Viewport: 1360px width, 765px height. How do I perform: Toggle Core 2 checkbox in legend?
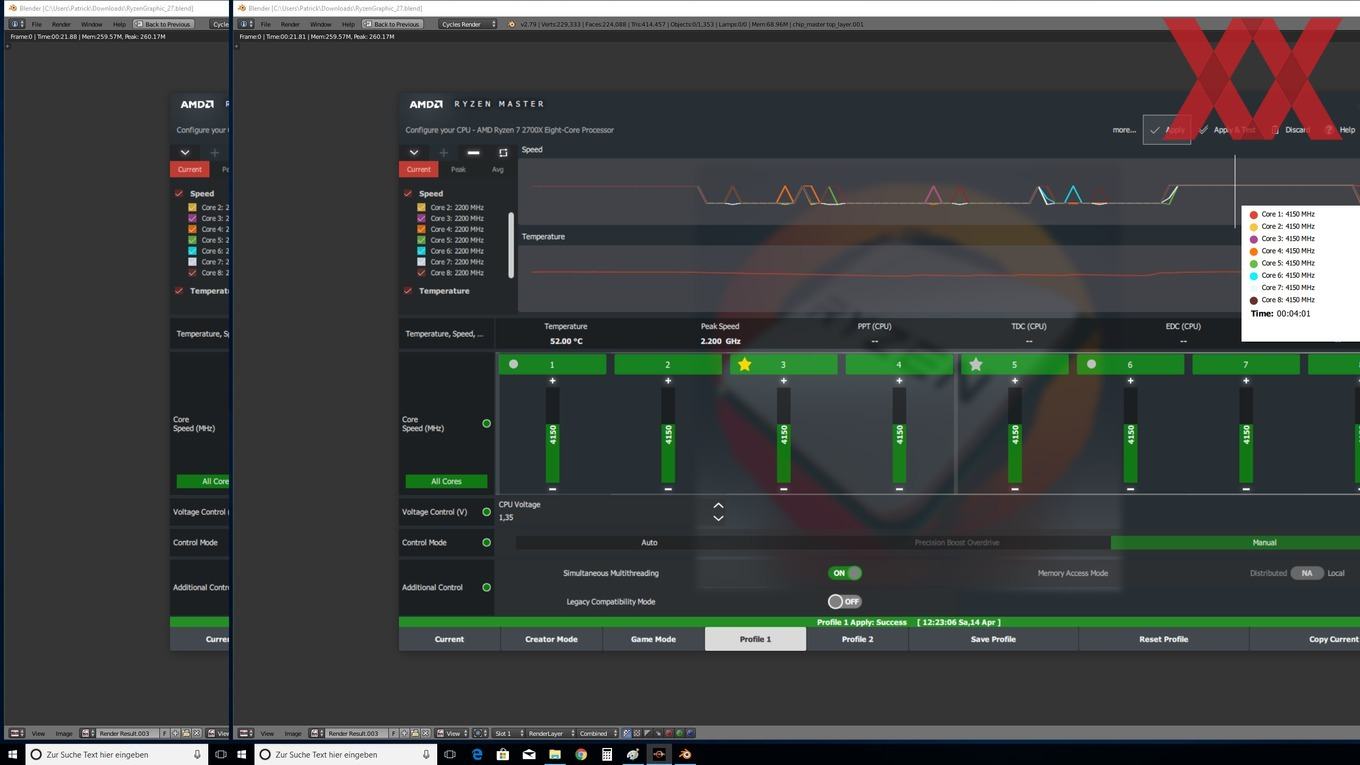[421, 207]
